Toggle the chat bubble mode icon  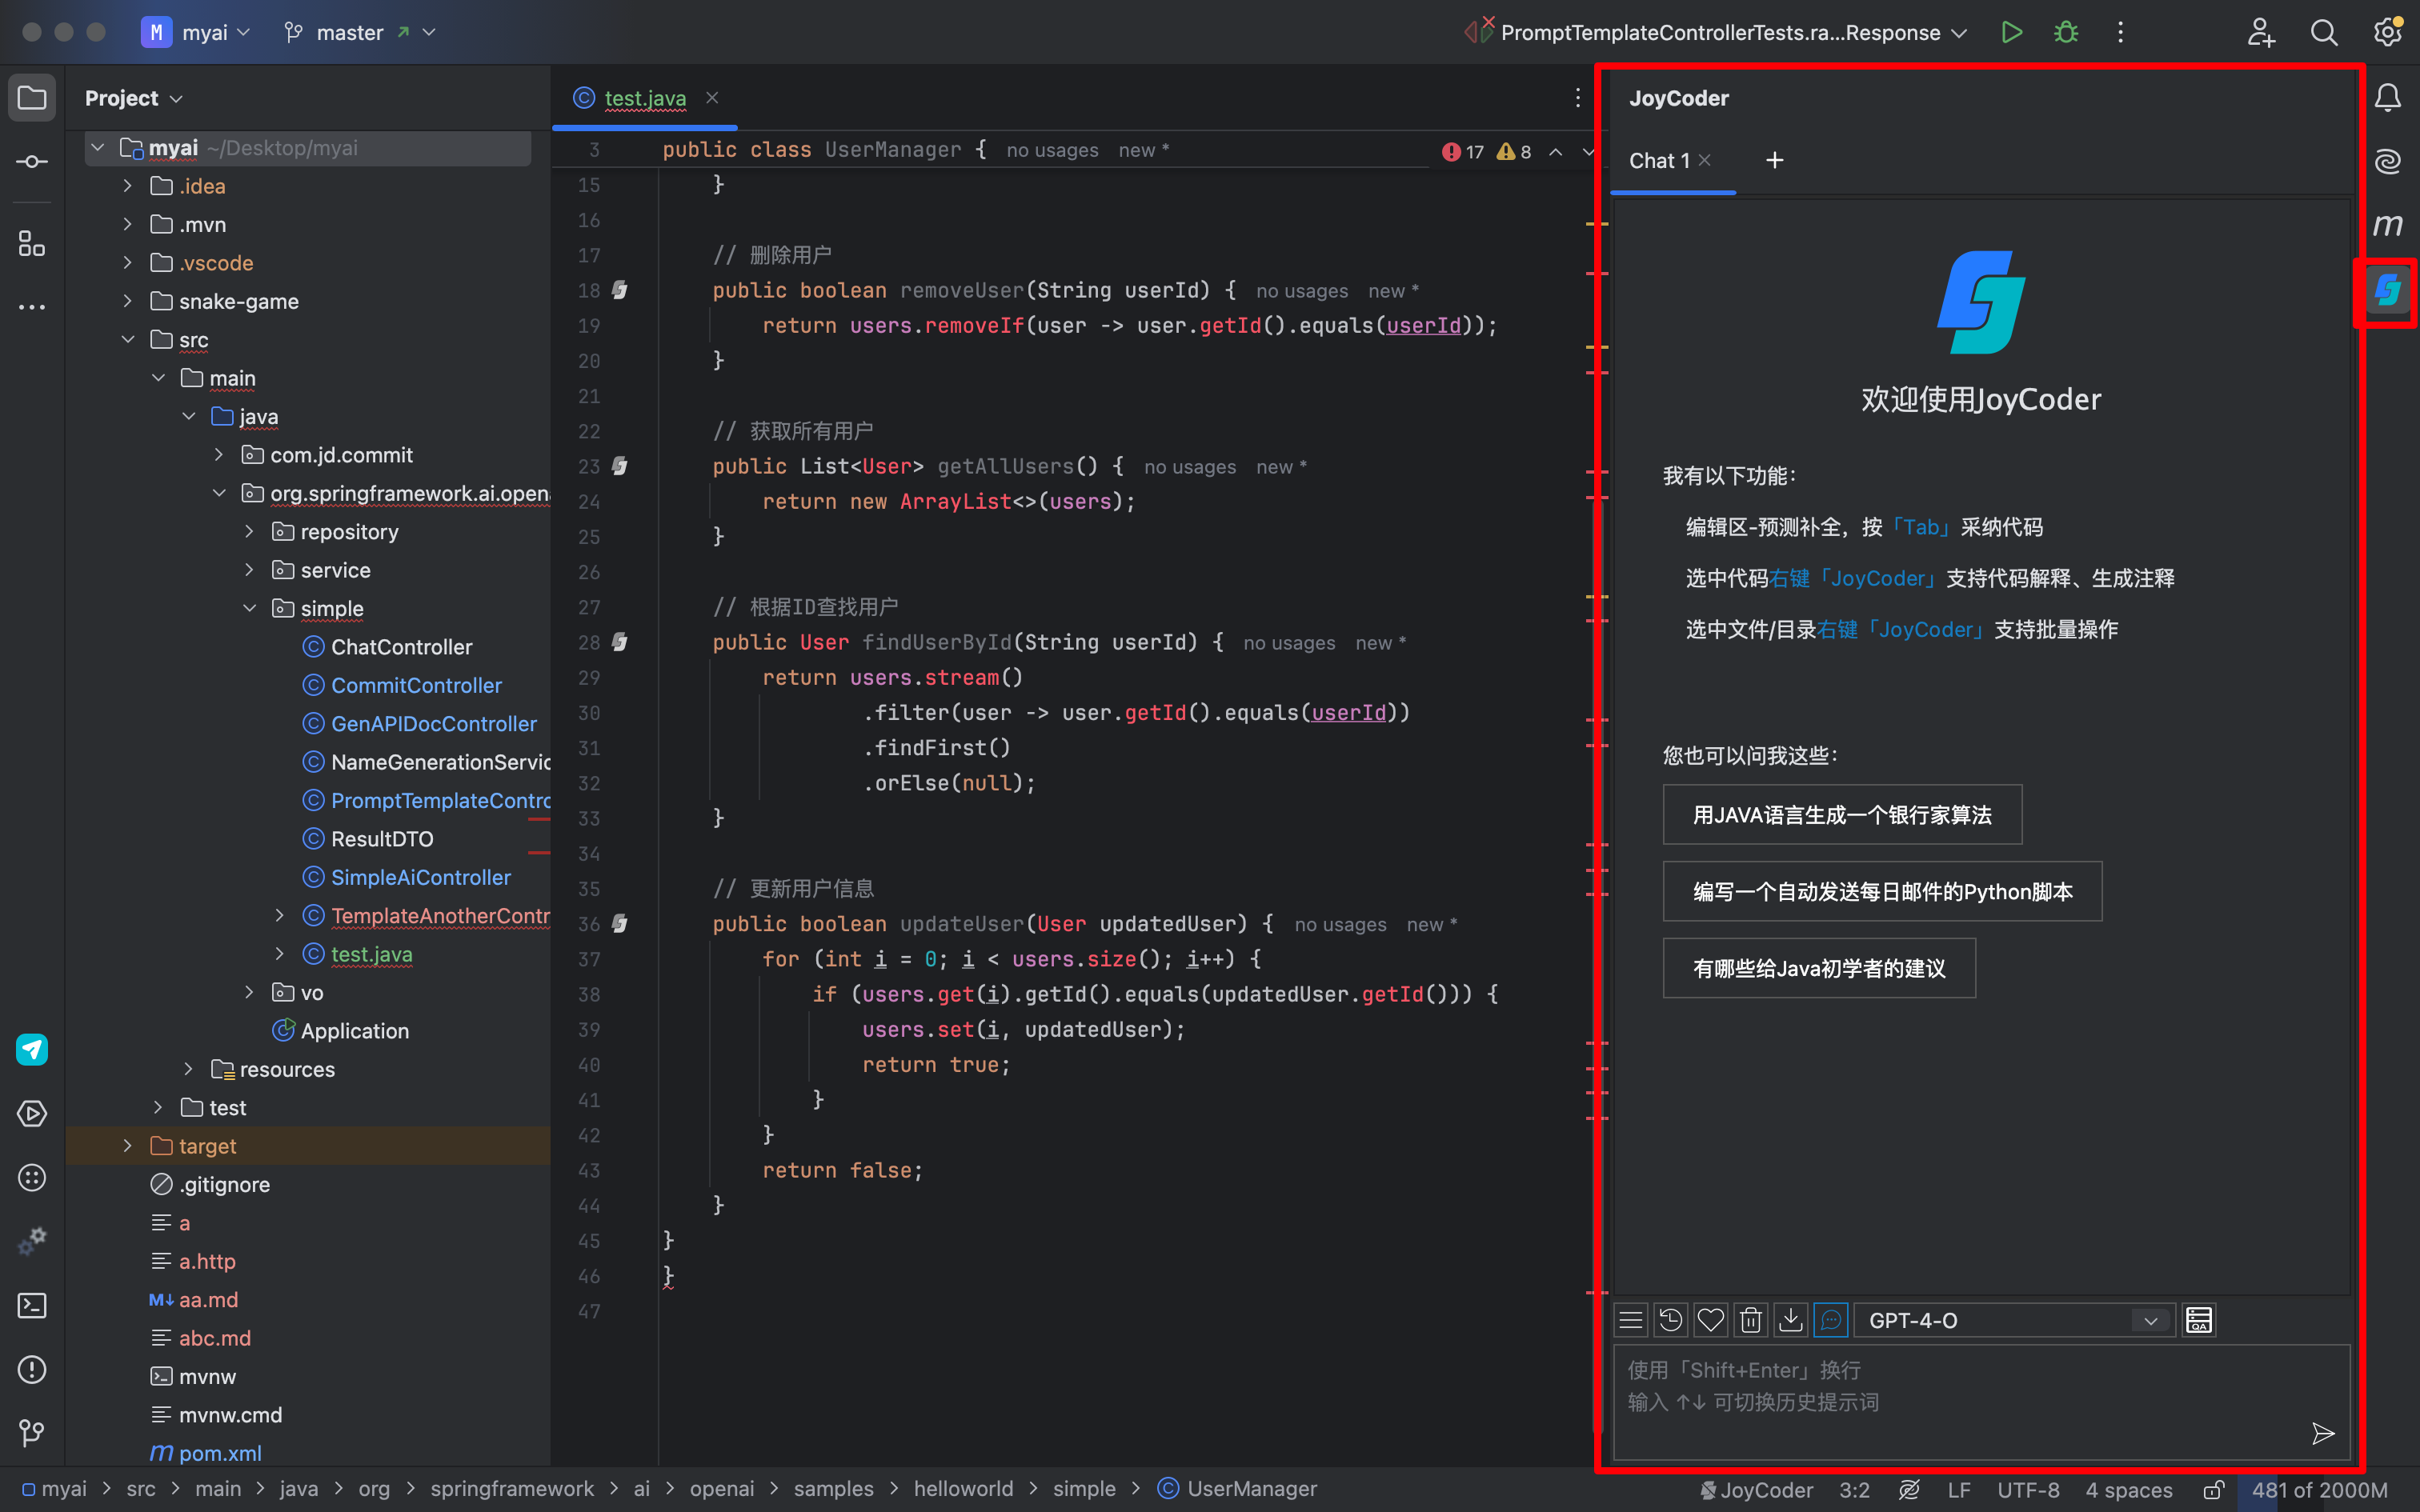1831,1320
